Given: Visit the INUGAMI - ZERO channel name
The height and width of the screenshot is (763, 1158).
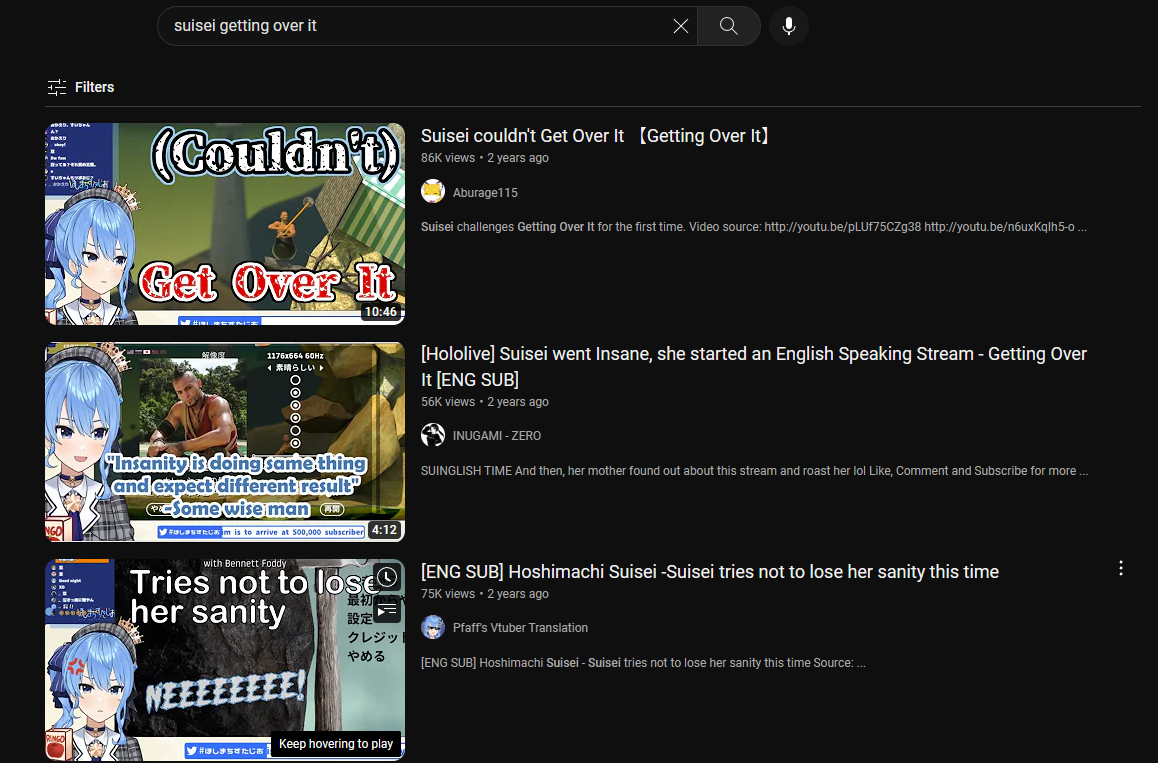Looking at the screenshot, I should [497, 436].
